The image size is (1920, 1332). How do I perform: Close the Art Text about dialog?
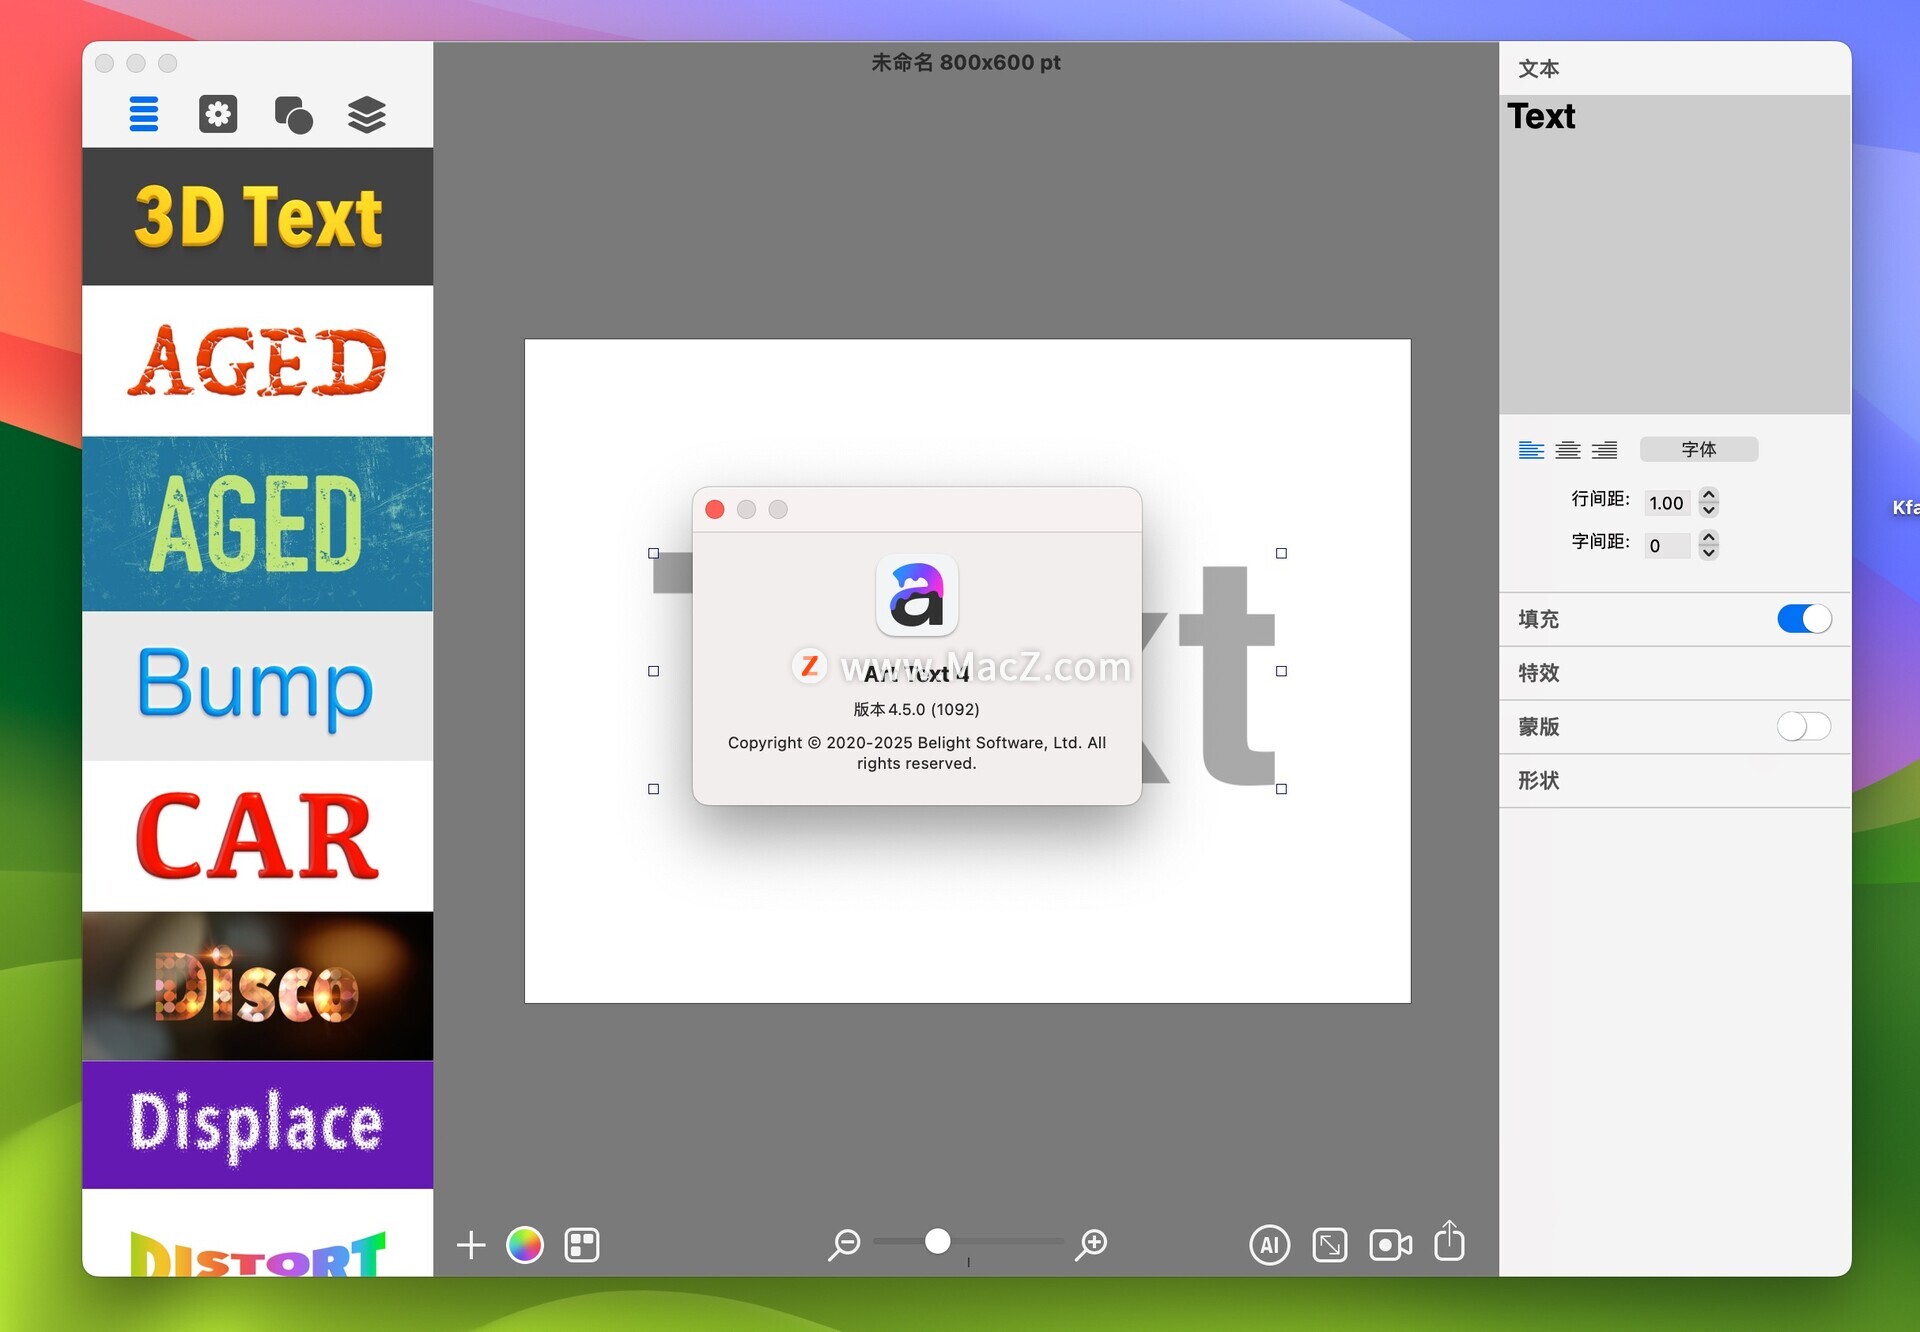coord(715,509)
